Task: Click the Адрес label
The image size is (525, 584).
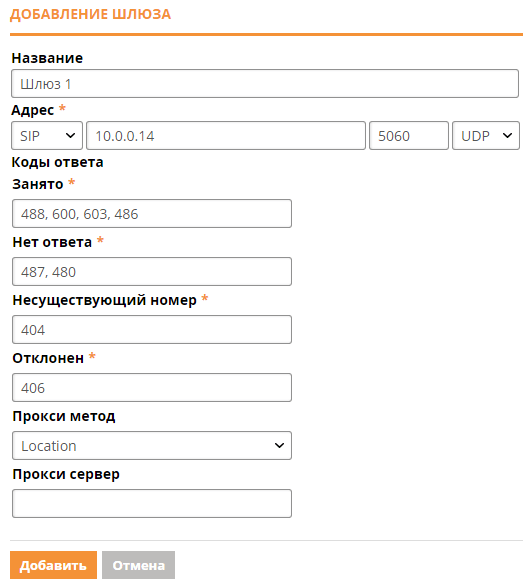Action: (x=33, y=110)
